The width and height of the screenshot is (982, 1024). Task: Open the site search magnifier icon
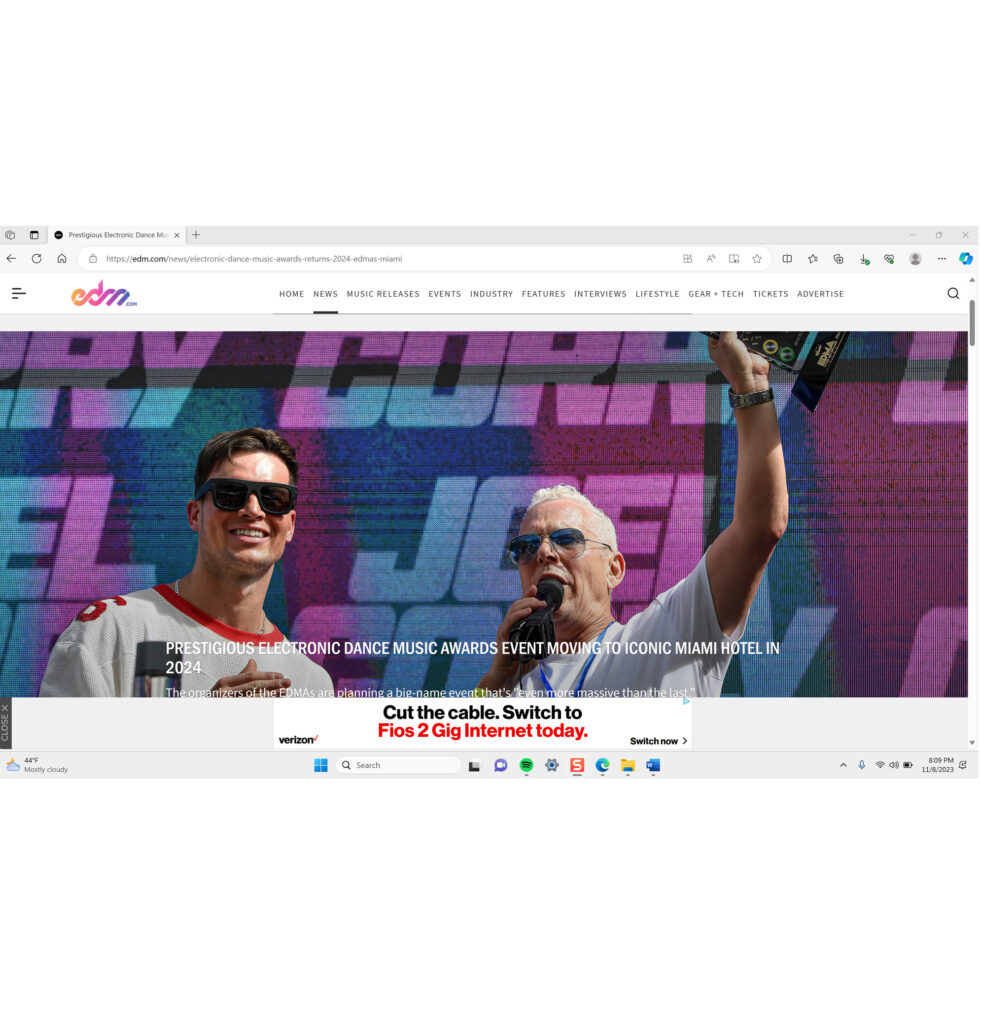pos(952,293)
